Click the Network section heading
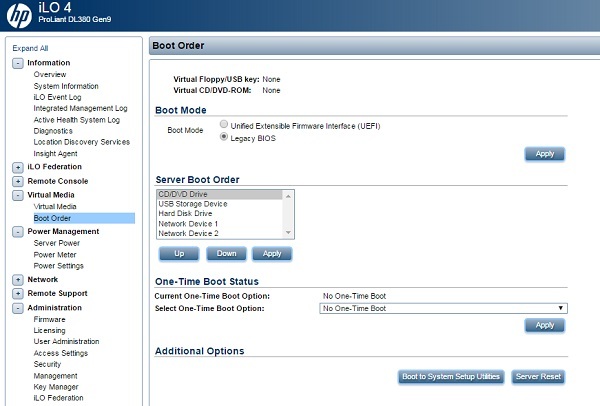The height and width of the screenshot is (406, 600). click(42, 279)
